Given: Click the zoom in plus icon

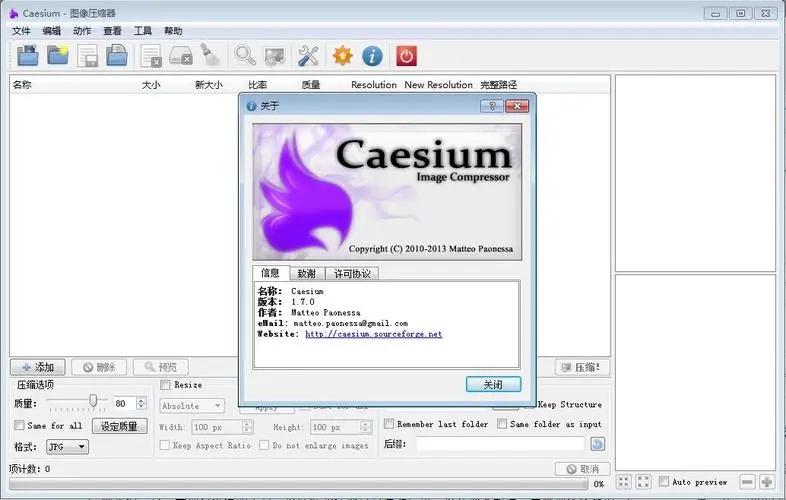Looking at the screenshot, I should [766, 482].
